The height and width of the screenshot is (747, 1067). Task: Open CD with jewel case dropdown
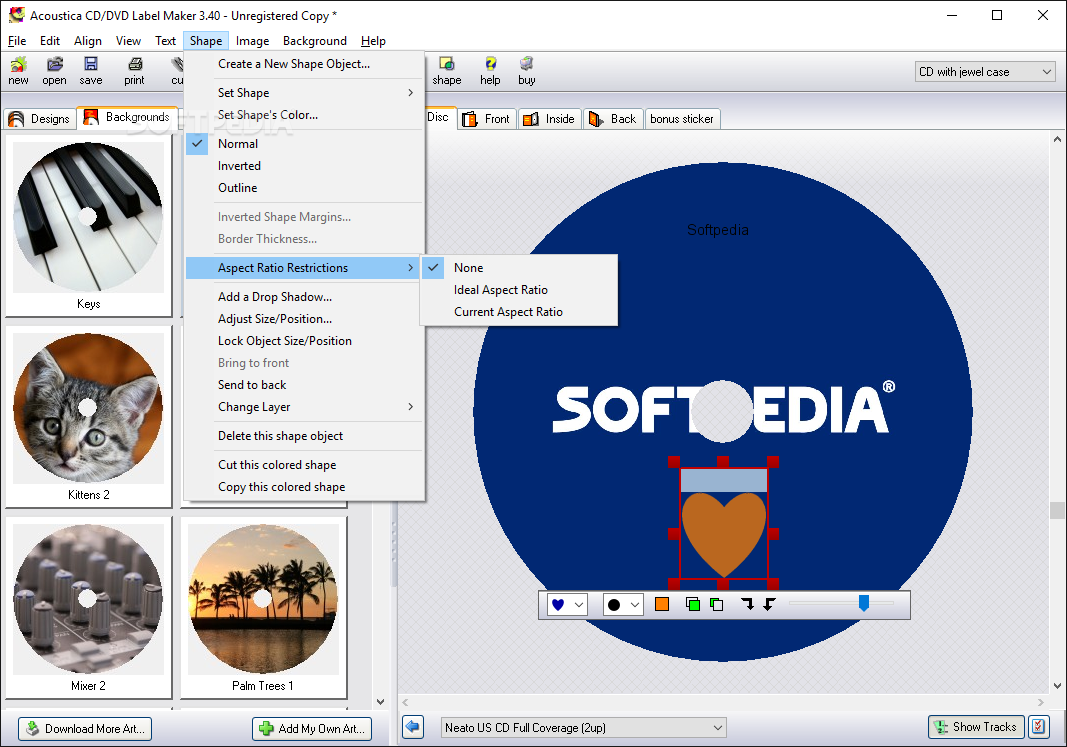(985, 71)
